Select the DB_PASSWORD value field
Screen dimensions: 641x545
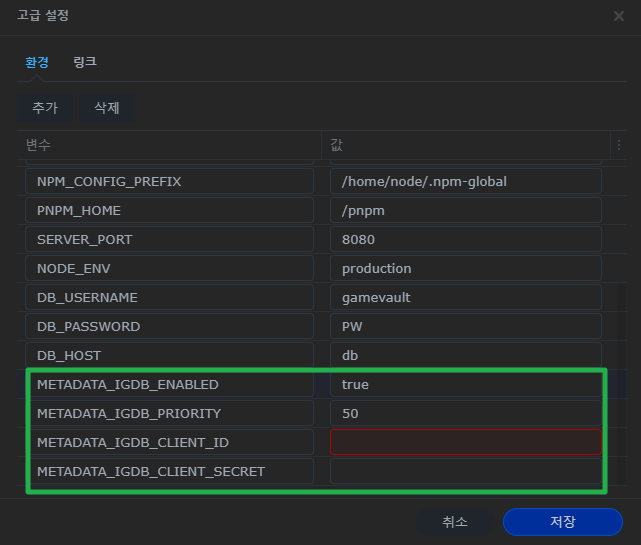click(x=465, y=326)
